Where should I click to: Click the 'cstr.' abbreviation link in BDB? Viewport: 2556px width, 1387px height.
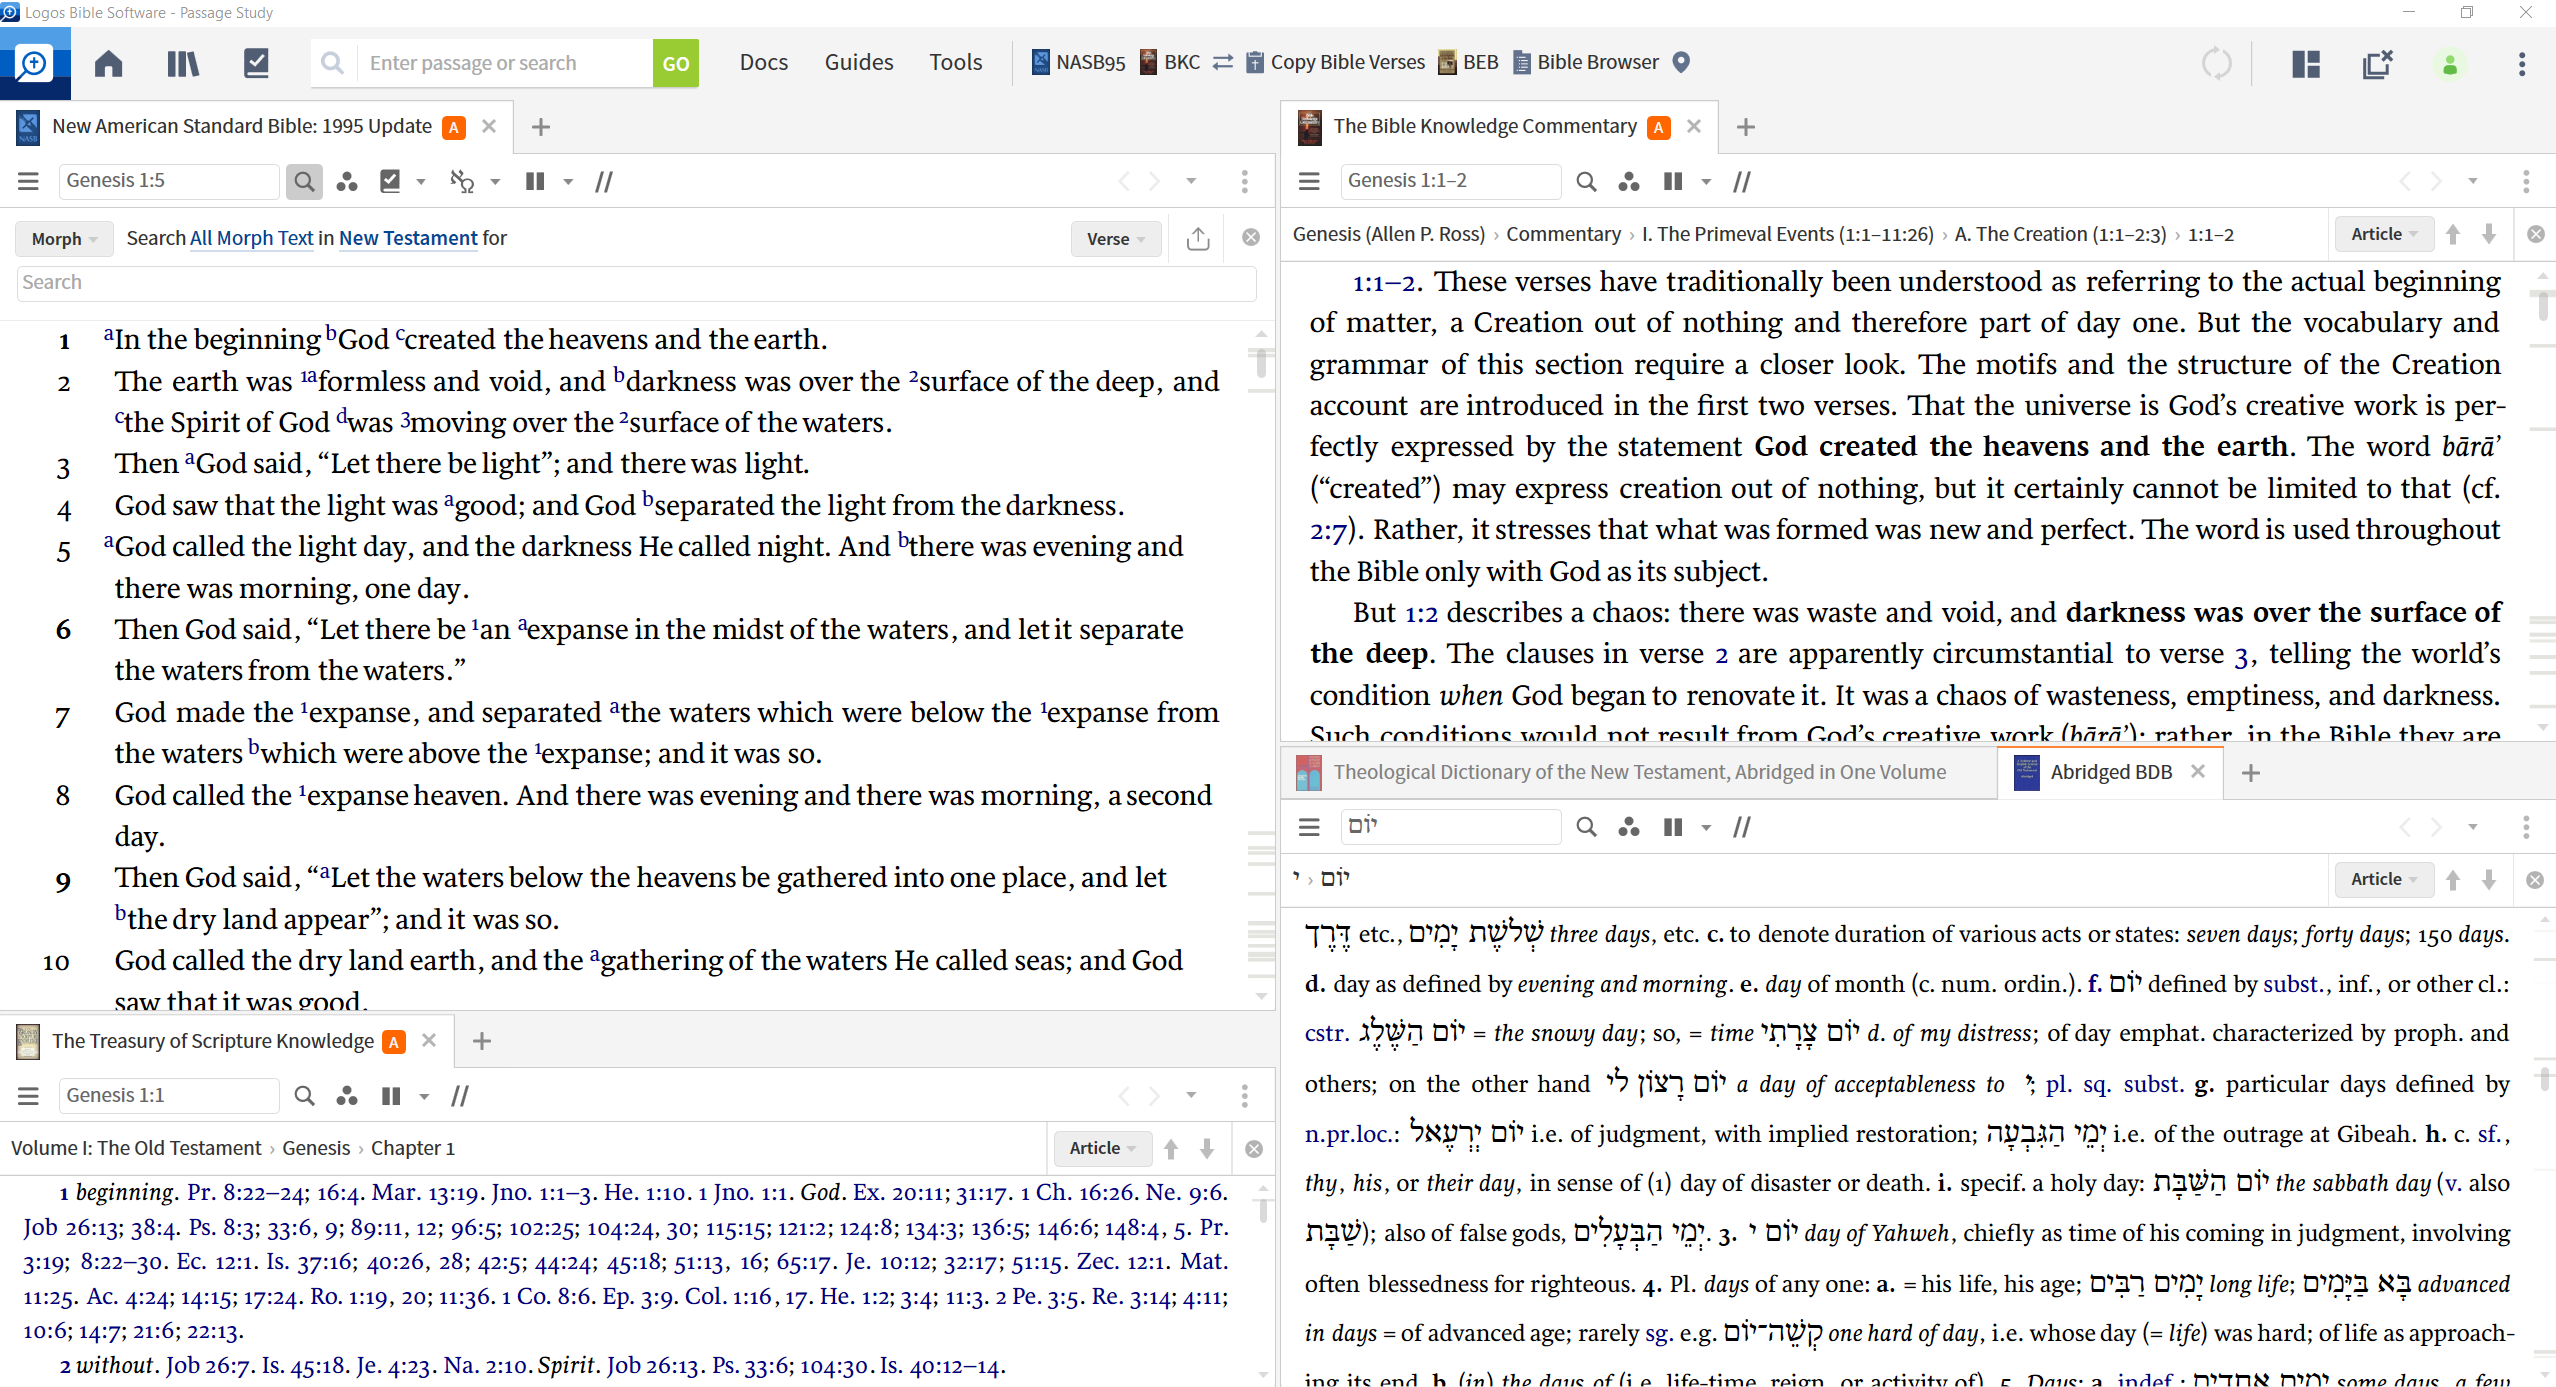[x=1326, y=1034]
